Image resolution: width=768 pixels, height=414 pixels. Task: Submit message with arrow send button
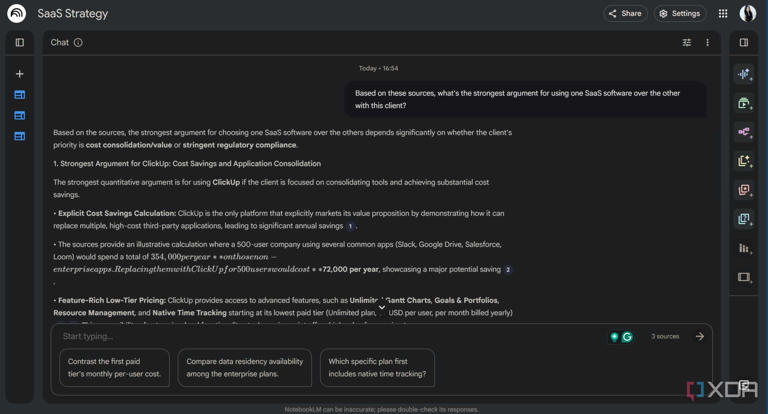coord(699,337)
